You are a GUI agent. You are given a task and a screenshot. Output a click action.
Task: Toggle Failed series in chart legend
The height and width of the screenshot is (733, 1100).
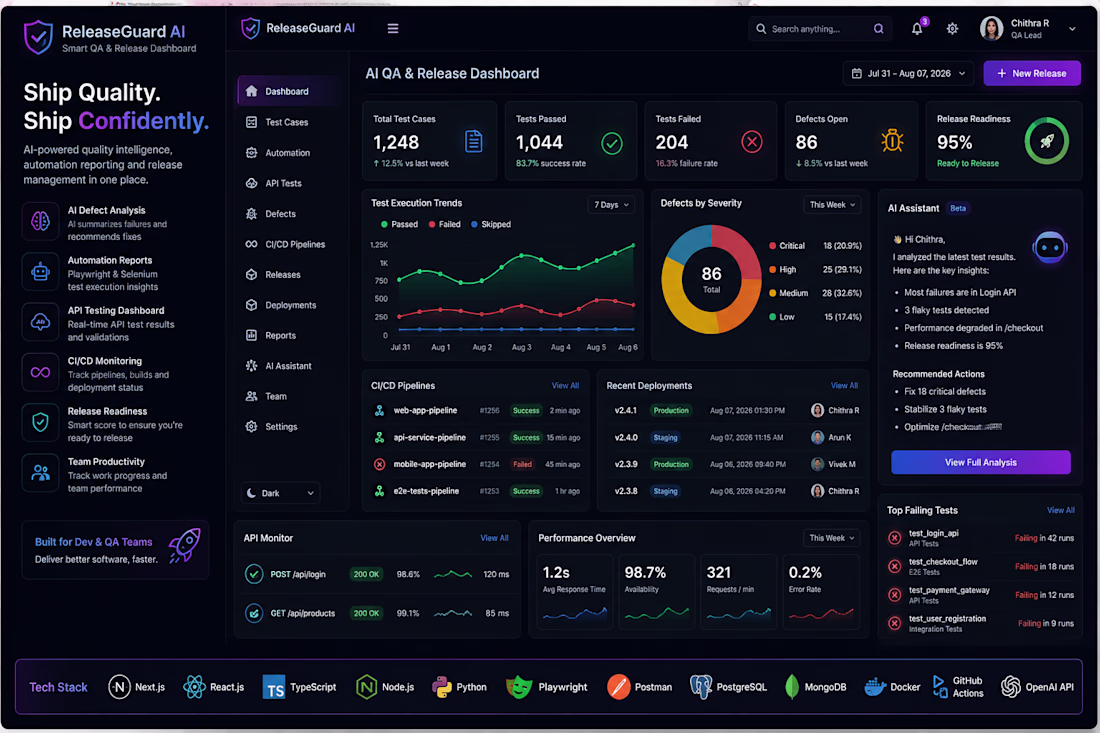[445, 224]
